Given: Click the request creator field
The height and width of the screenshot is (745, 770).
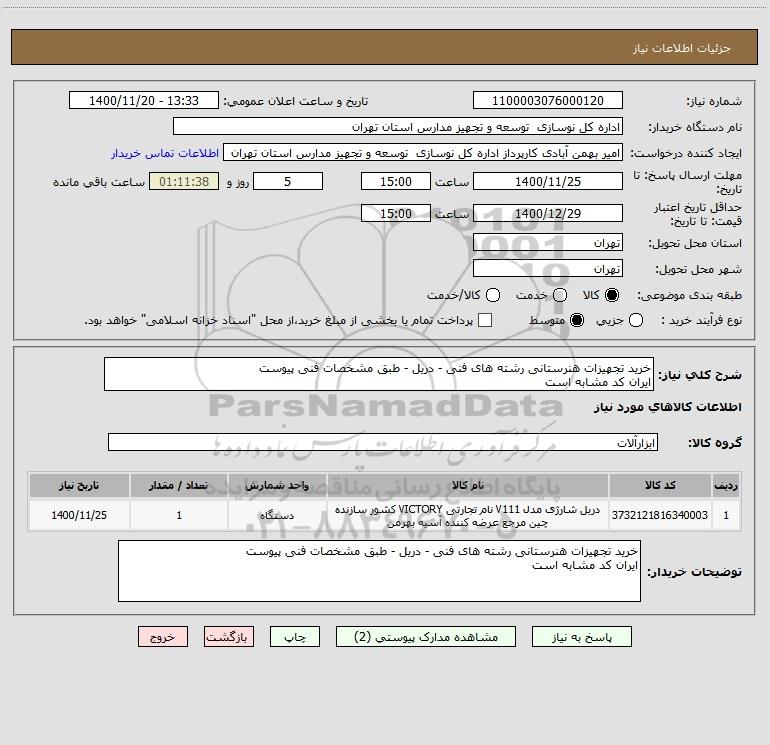Looking at the screenshot, I should pos(423,153).
